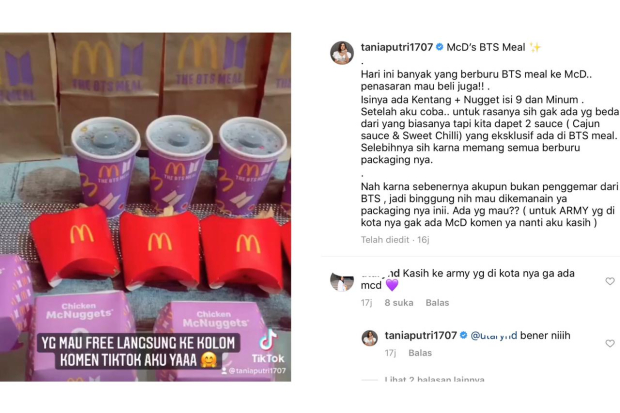Viewport: 620px width, 413px height.
Task: Open taniaputri1707 username link in caption
Action: click(x=397, y=47)
